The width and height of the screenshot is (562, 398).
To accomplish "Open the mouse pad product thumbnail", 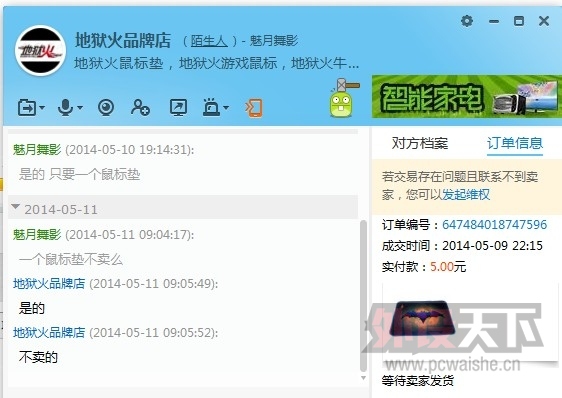I will 422,318.
